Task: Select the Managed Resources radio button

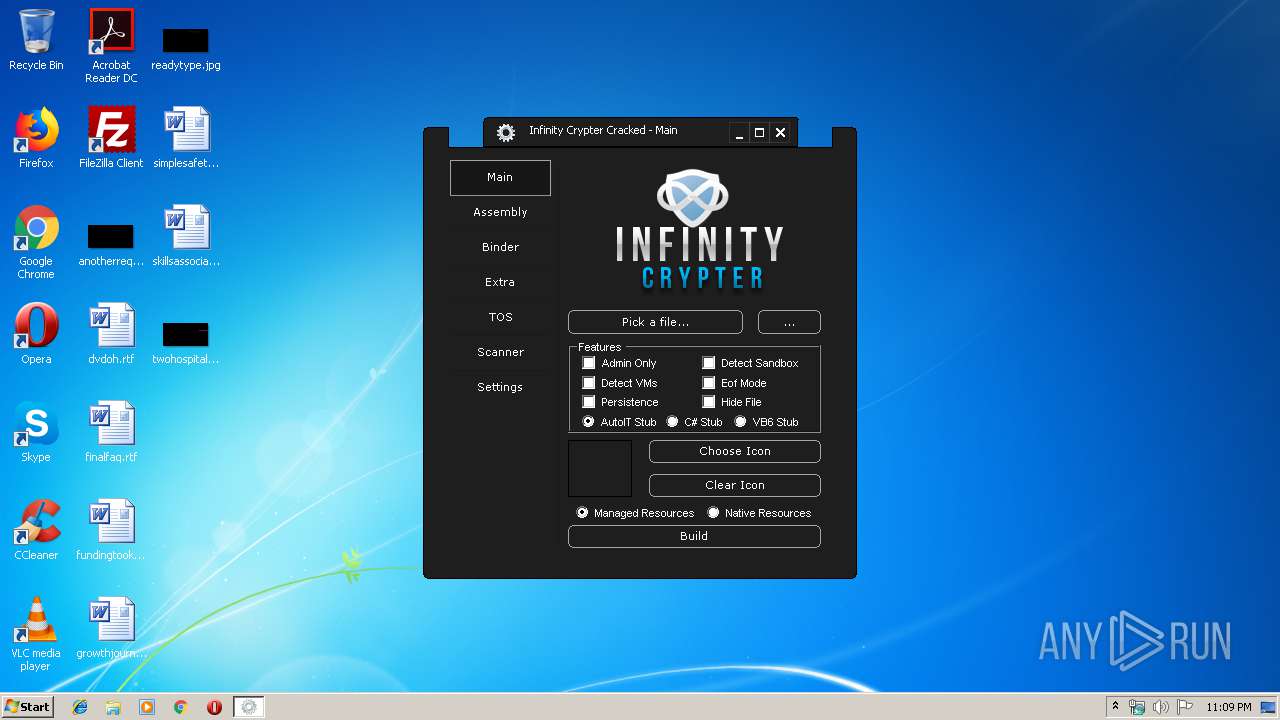Action: click(x=582, y=513)
